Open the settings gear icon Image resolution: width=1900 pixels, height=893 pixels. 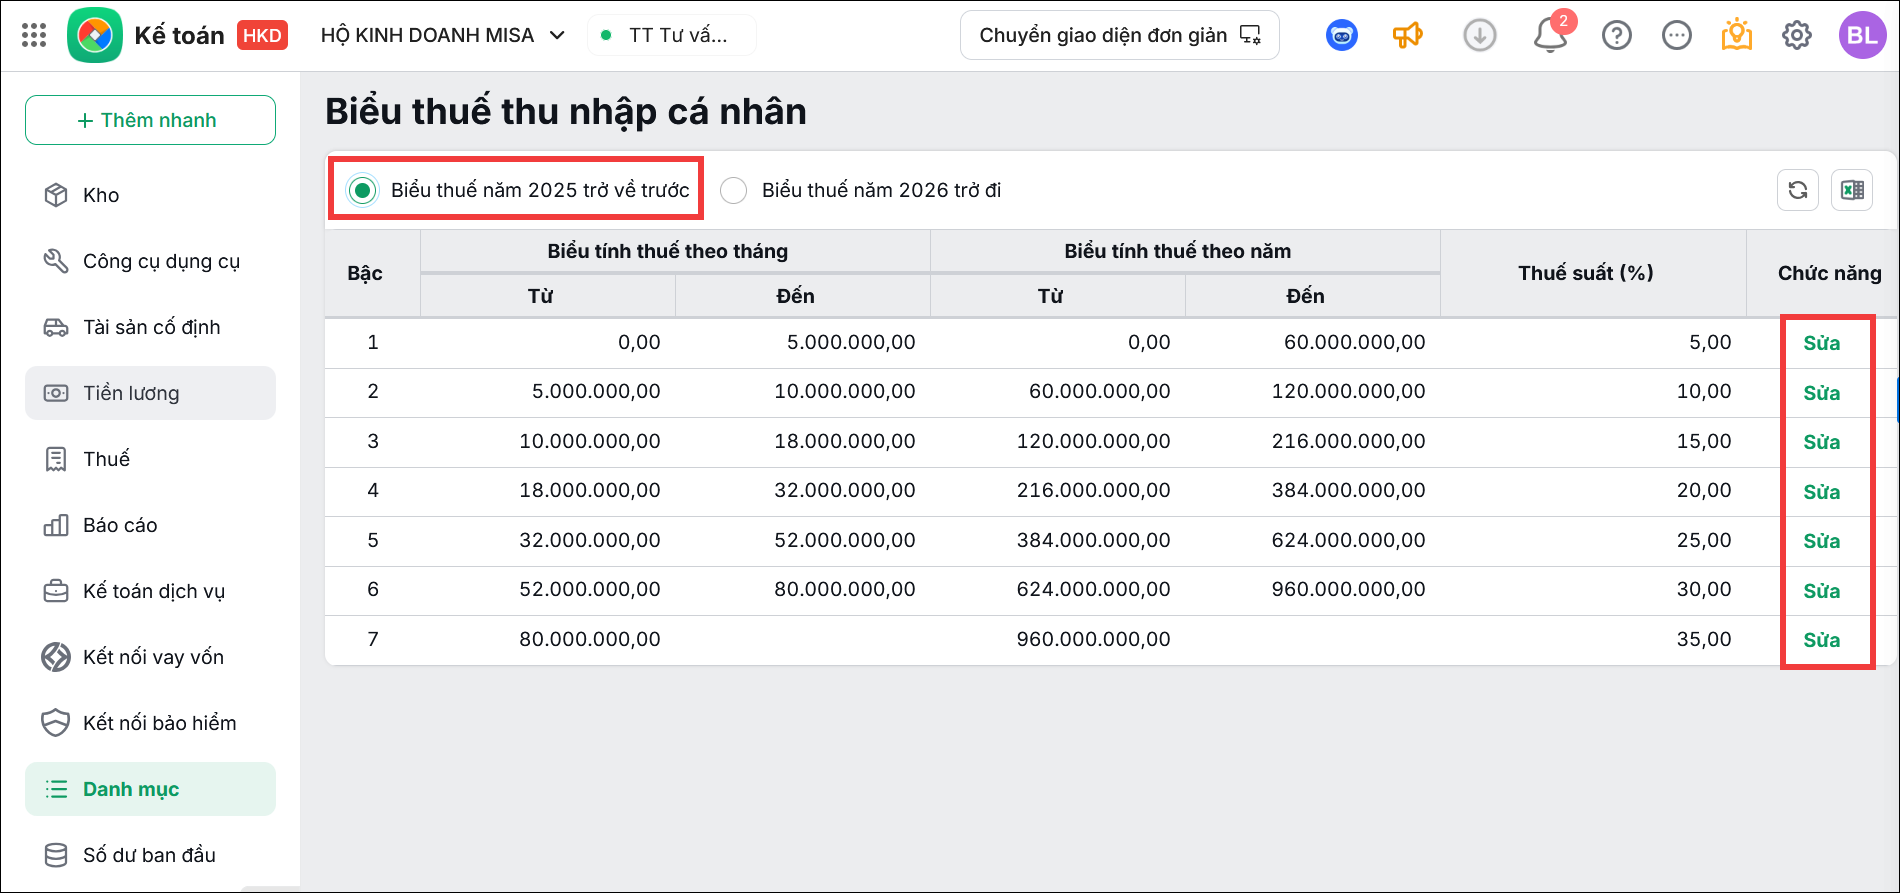click(1797, 35)
